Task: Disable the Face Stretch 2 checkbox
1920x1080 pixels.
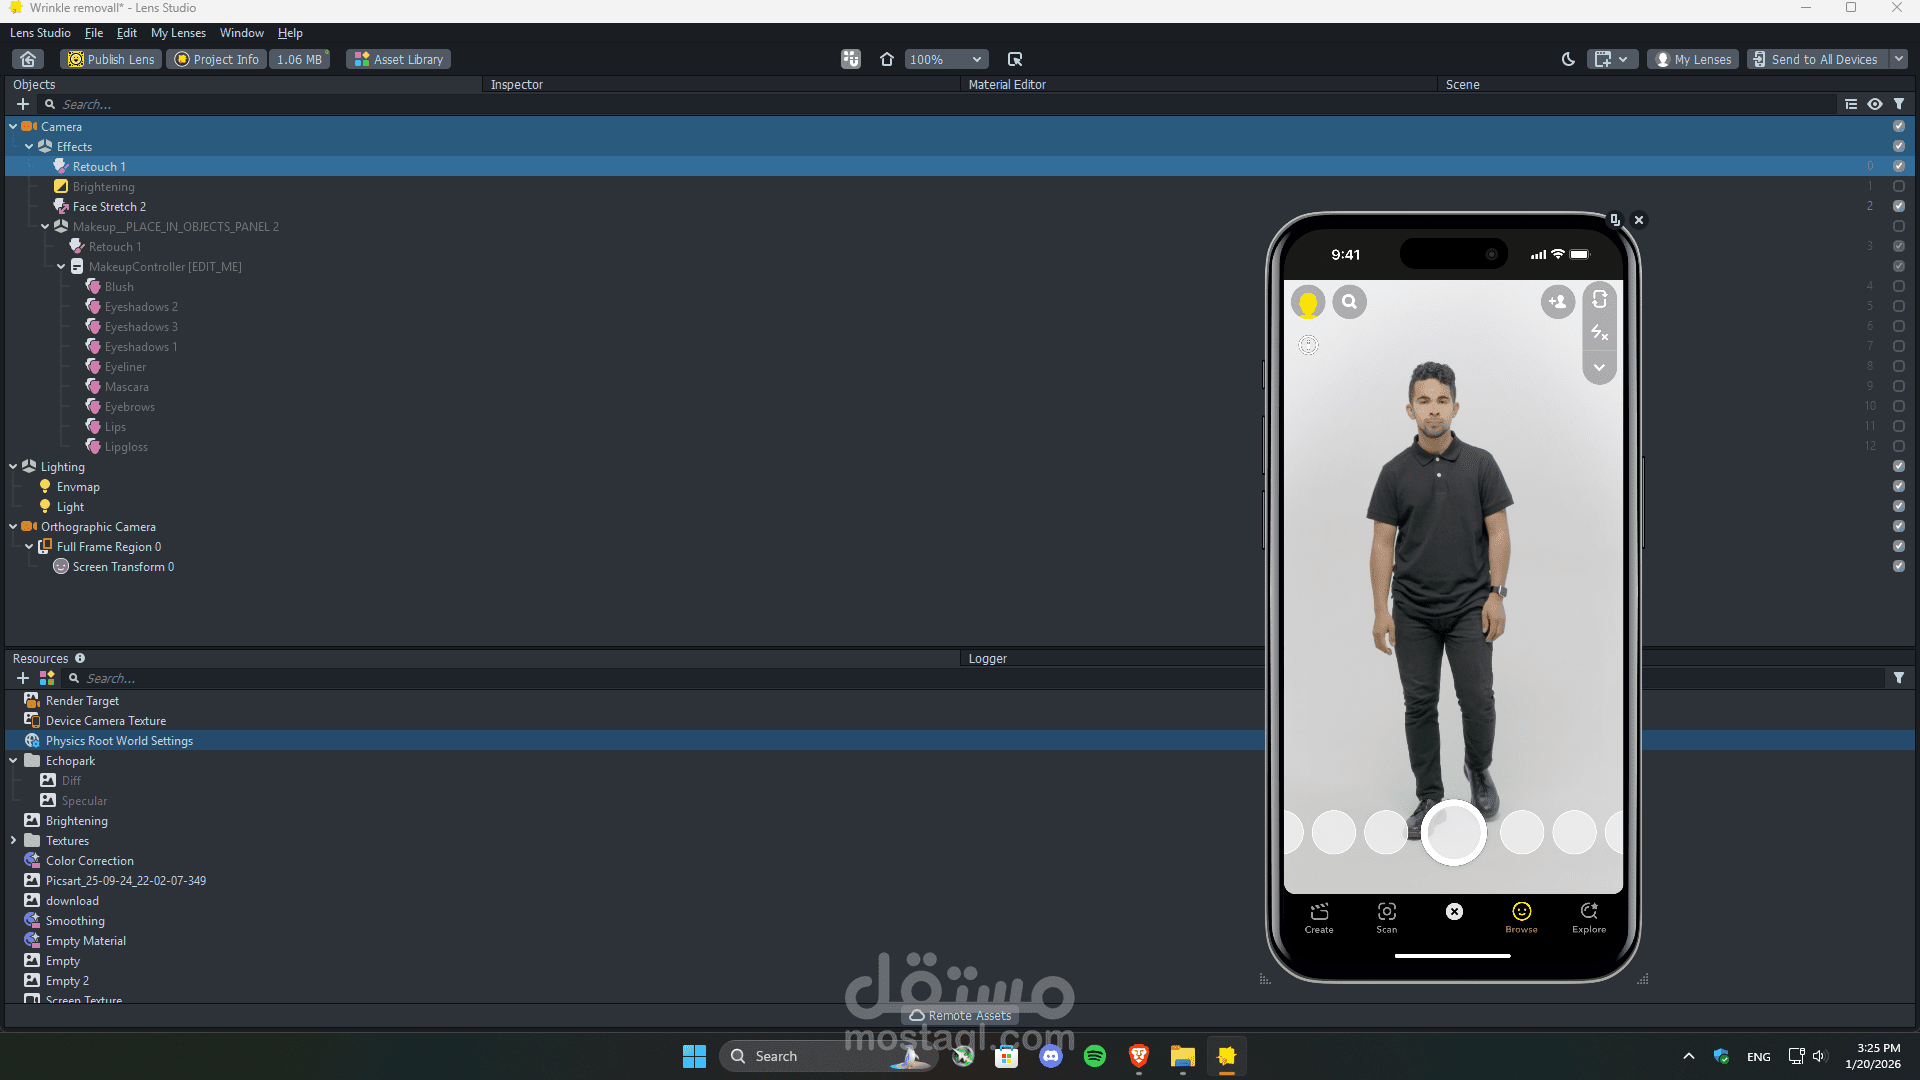Action: point(1898,206)
